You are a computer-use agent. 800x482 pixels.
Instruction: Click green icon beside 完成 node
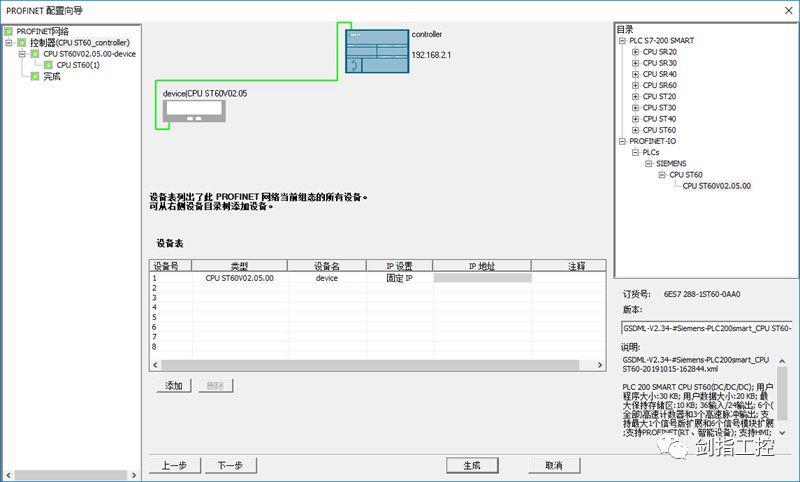(35, 76)
